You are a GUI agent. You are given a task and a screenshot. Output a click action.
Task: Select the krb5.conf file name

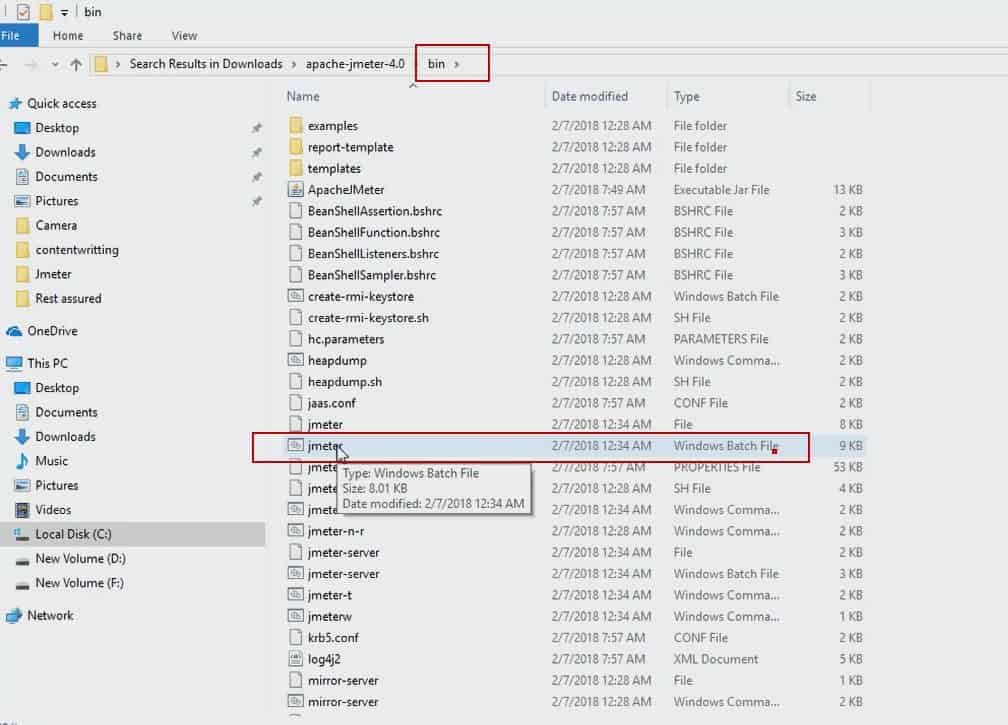click(x=333, y=638)
